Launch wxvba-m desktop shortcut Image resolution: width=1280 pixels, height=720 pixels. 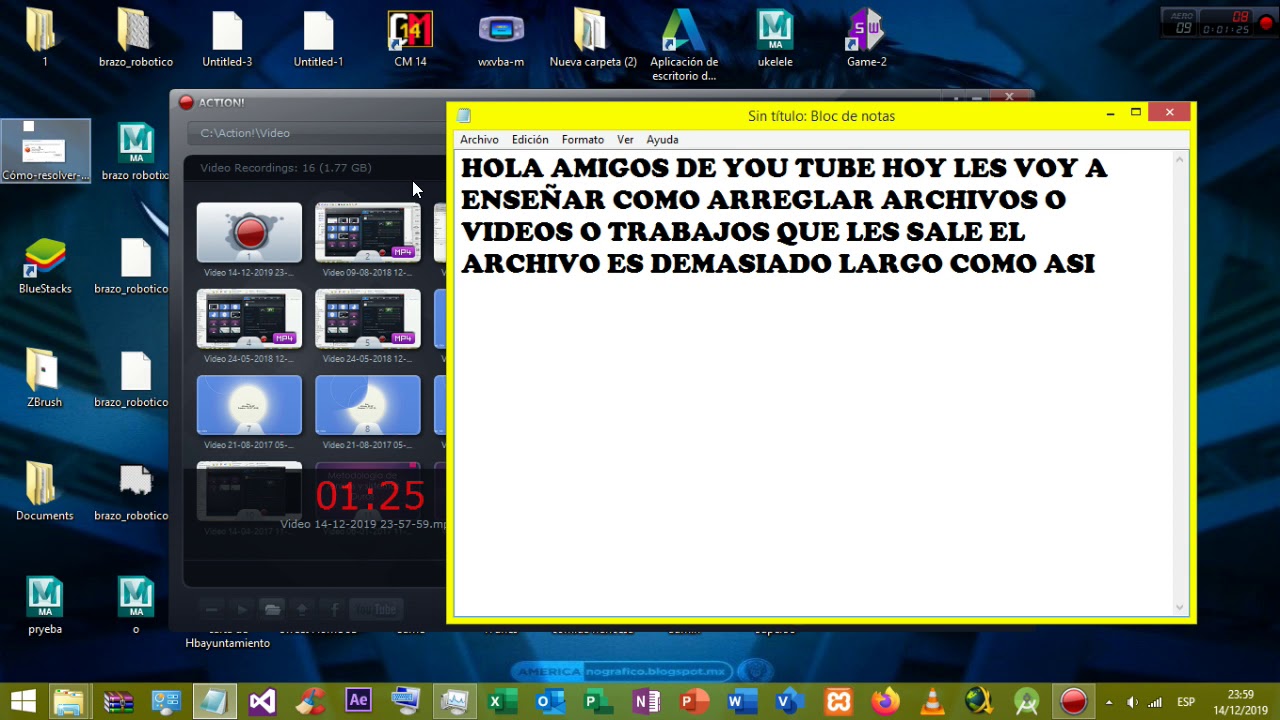pos(501,39)
